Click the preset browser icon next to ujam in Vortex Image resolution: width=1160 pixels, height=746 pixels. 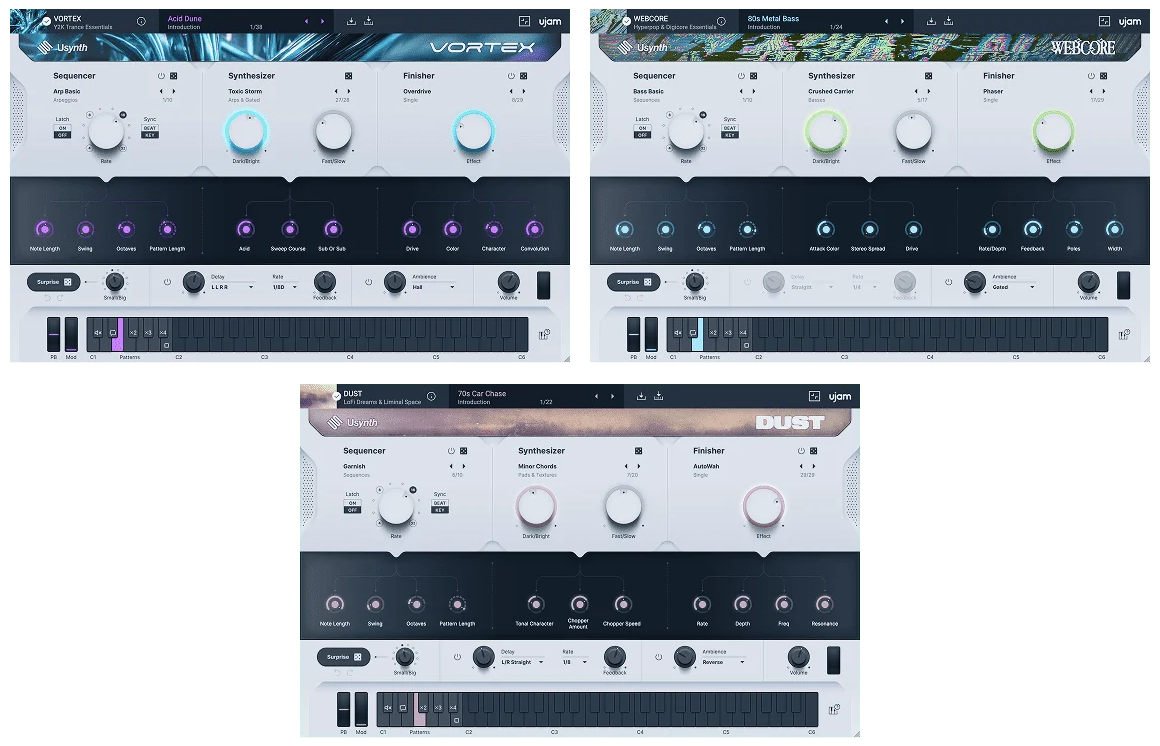(x=525, y=21)
